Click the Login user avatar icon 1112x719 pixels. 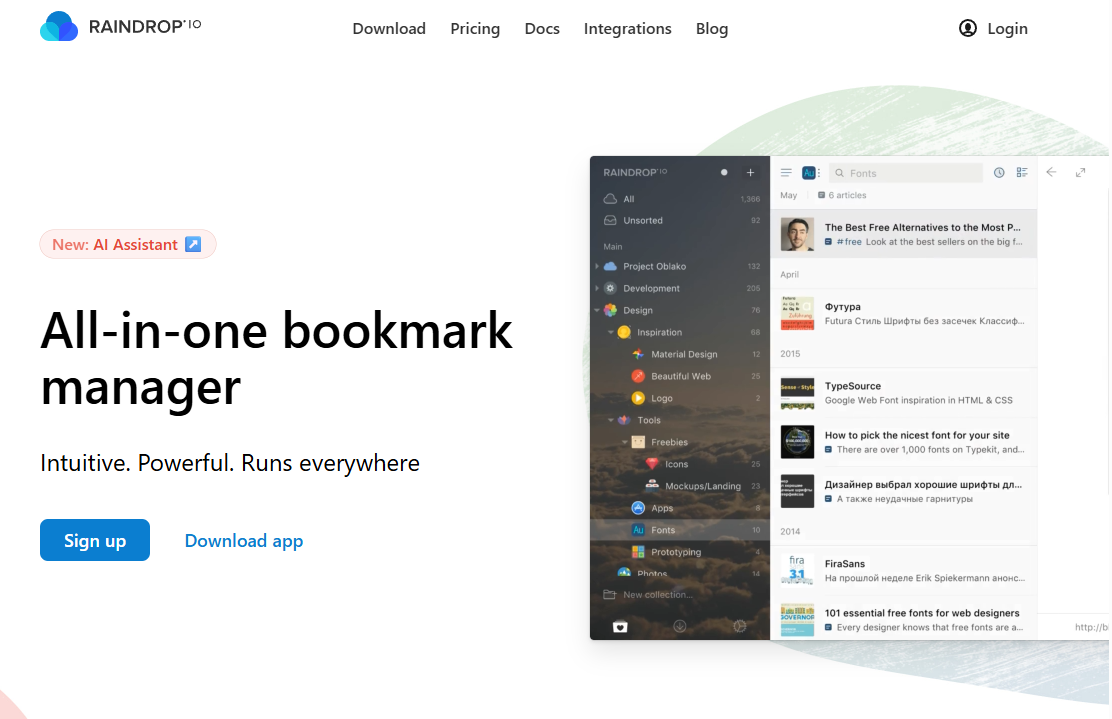pos(967,28)
